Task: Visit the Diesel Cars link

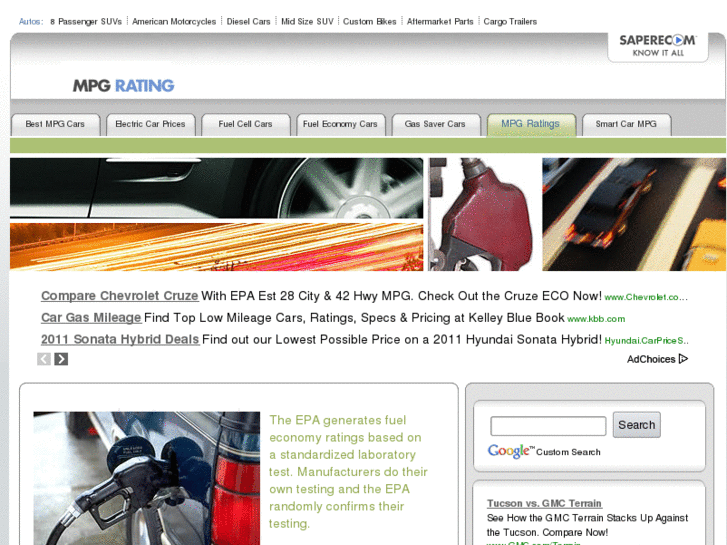Action: pos(248,22)
